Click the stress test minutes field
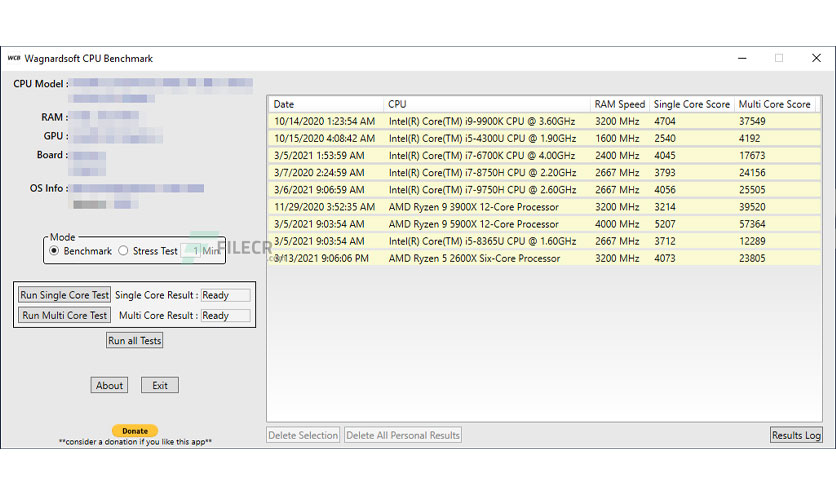This screenshot has height=484, width=836. (190, 251)
